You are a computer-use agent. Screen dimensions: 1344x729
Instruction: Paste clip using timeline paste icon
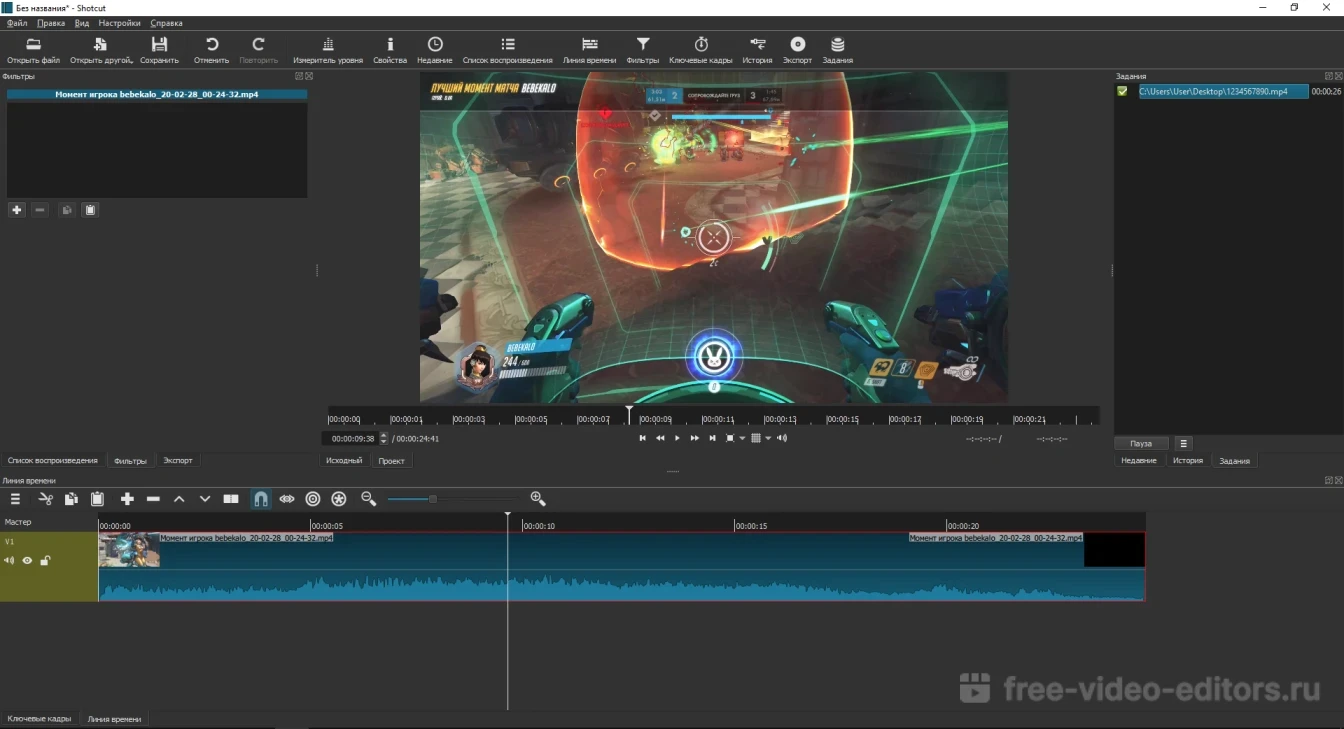tap(97, 499)
